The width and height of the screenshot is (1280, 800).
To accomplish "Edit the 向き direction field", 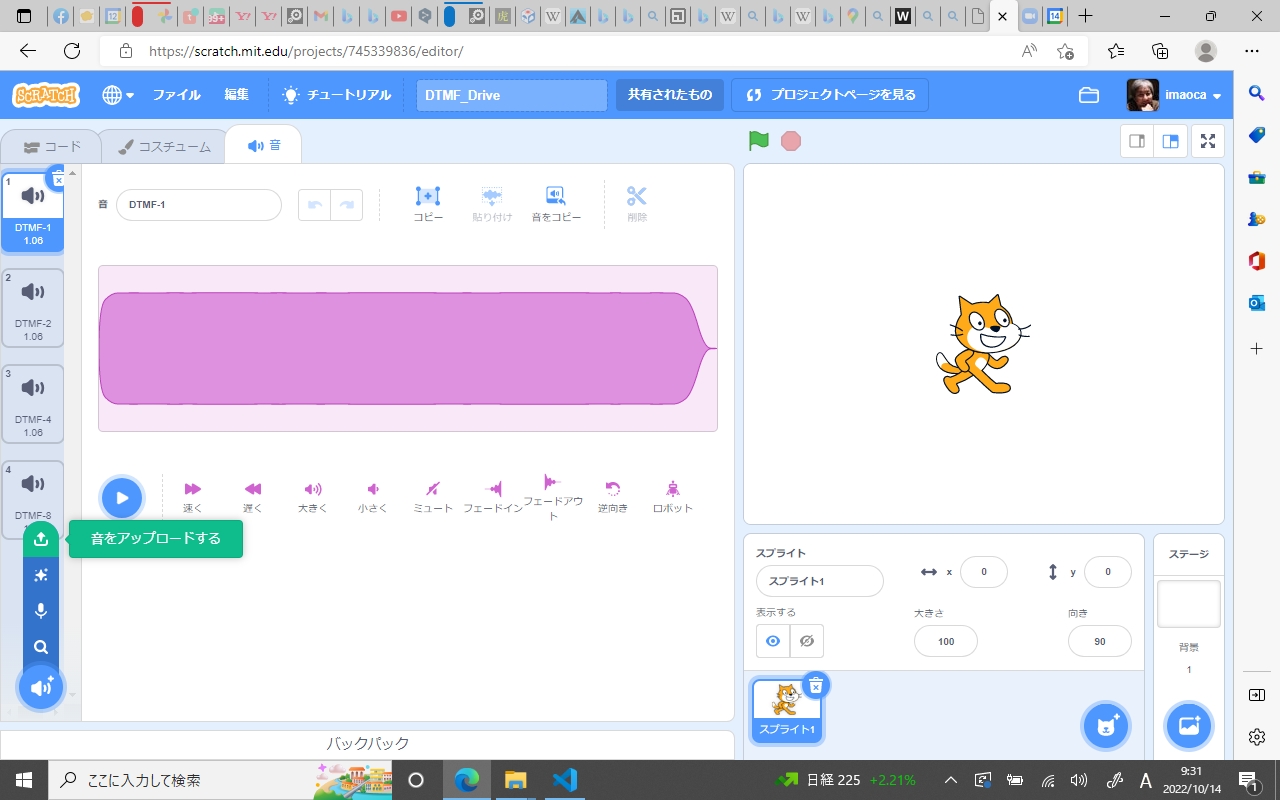I will (1100, 641).
